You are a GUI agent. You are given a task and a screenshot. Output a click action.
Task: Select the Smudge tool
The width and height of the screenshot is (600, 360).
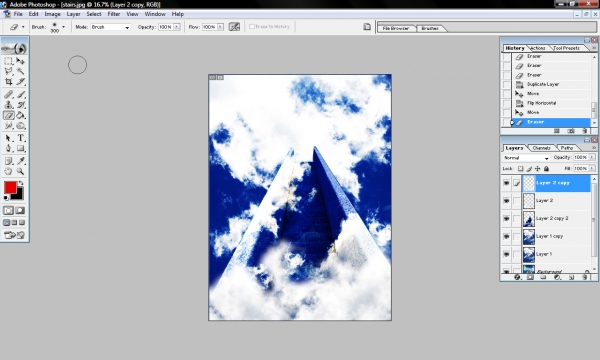click(x=8, y=125)
